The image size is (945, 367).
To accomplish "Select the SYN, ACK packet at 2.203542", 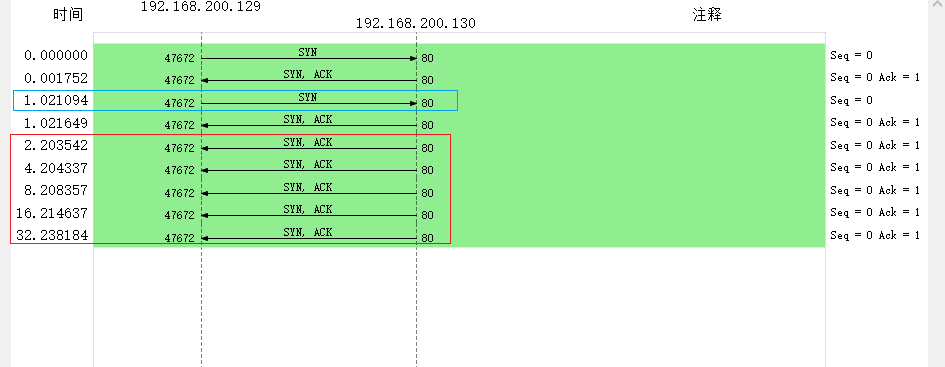I will point(459,145).
